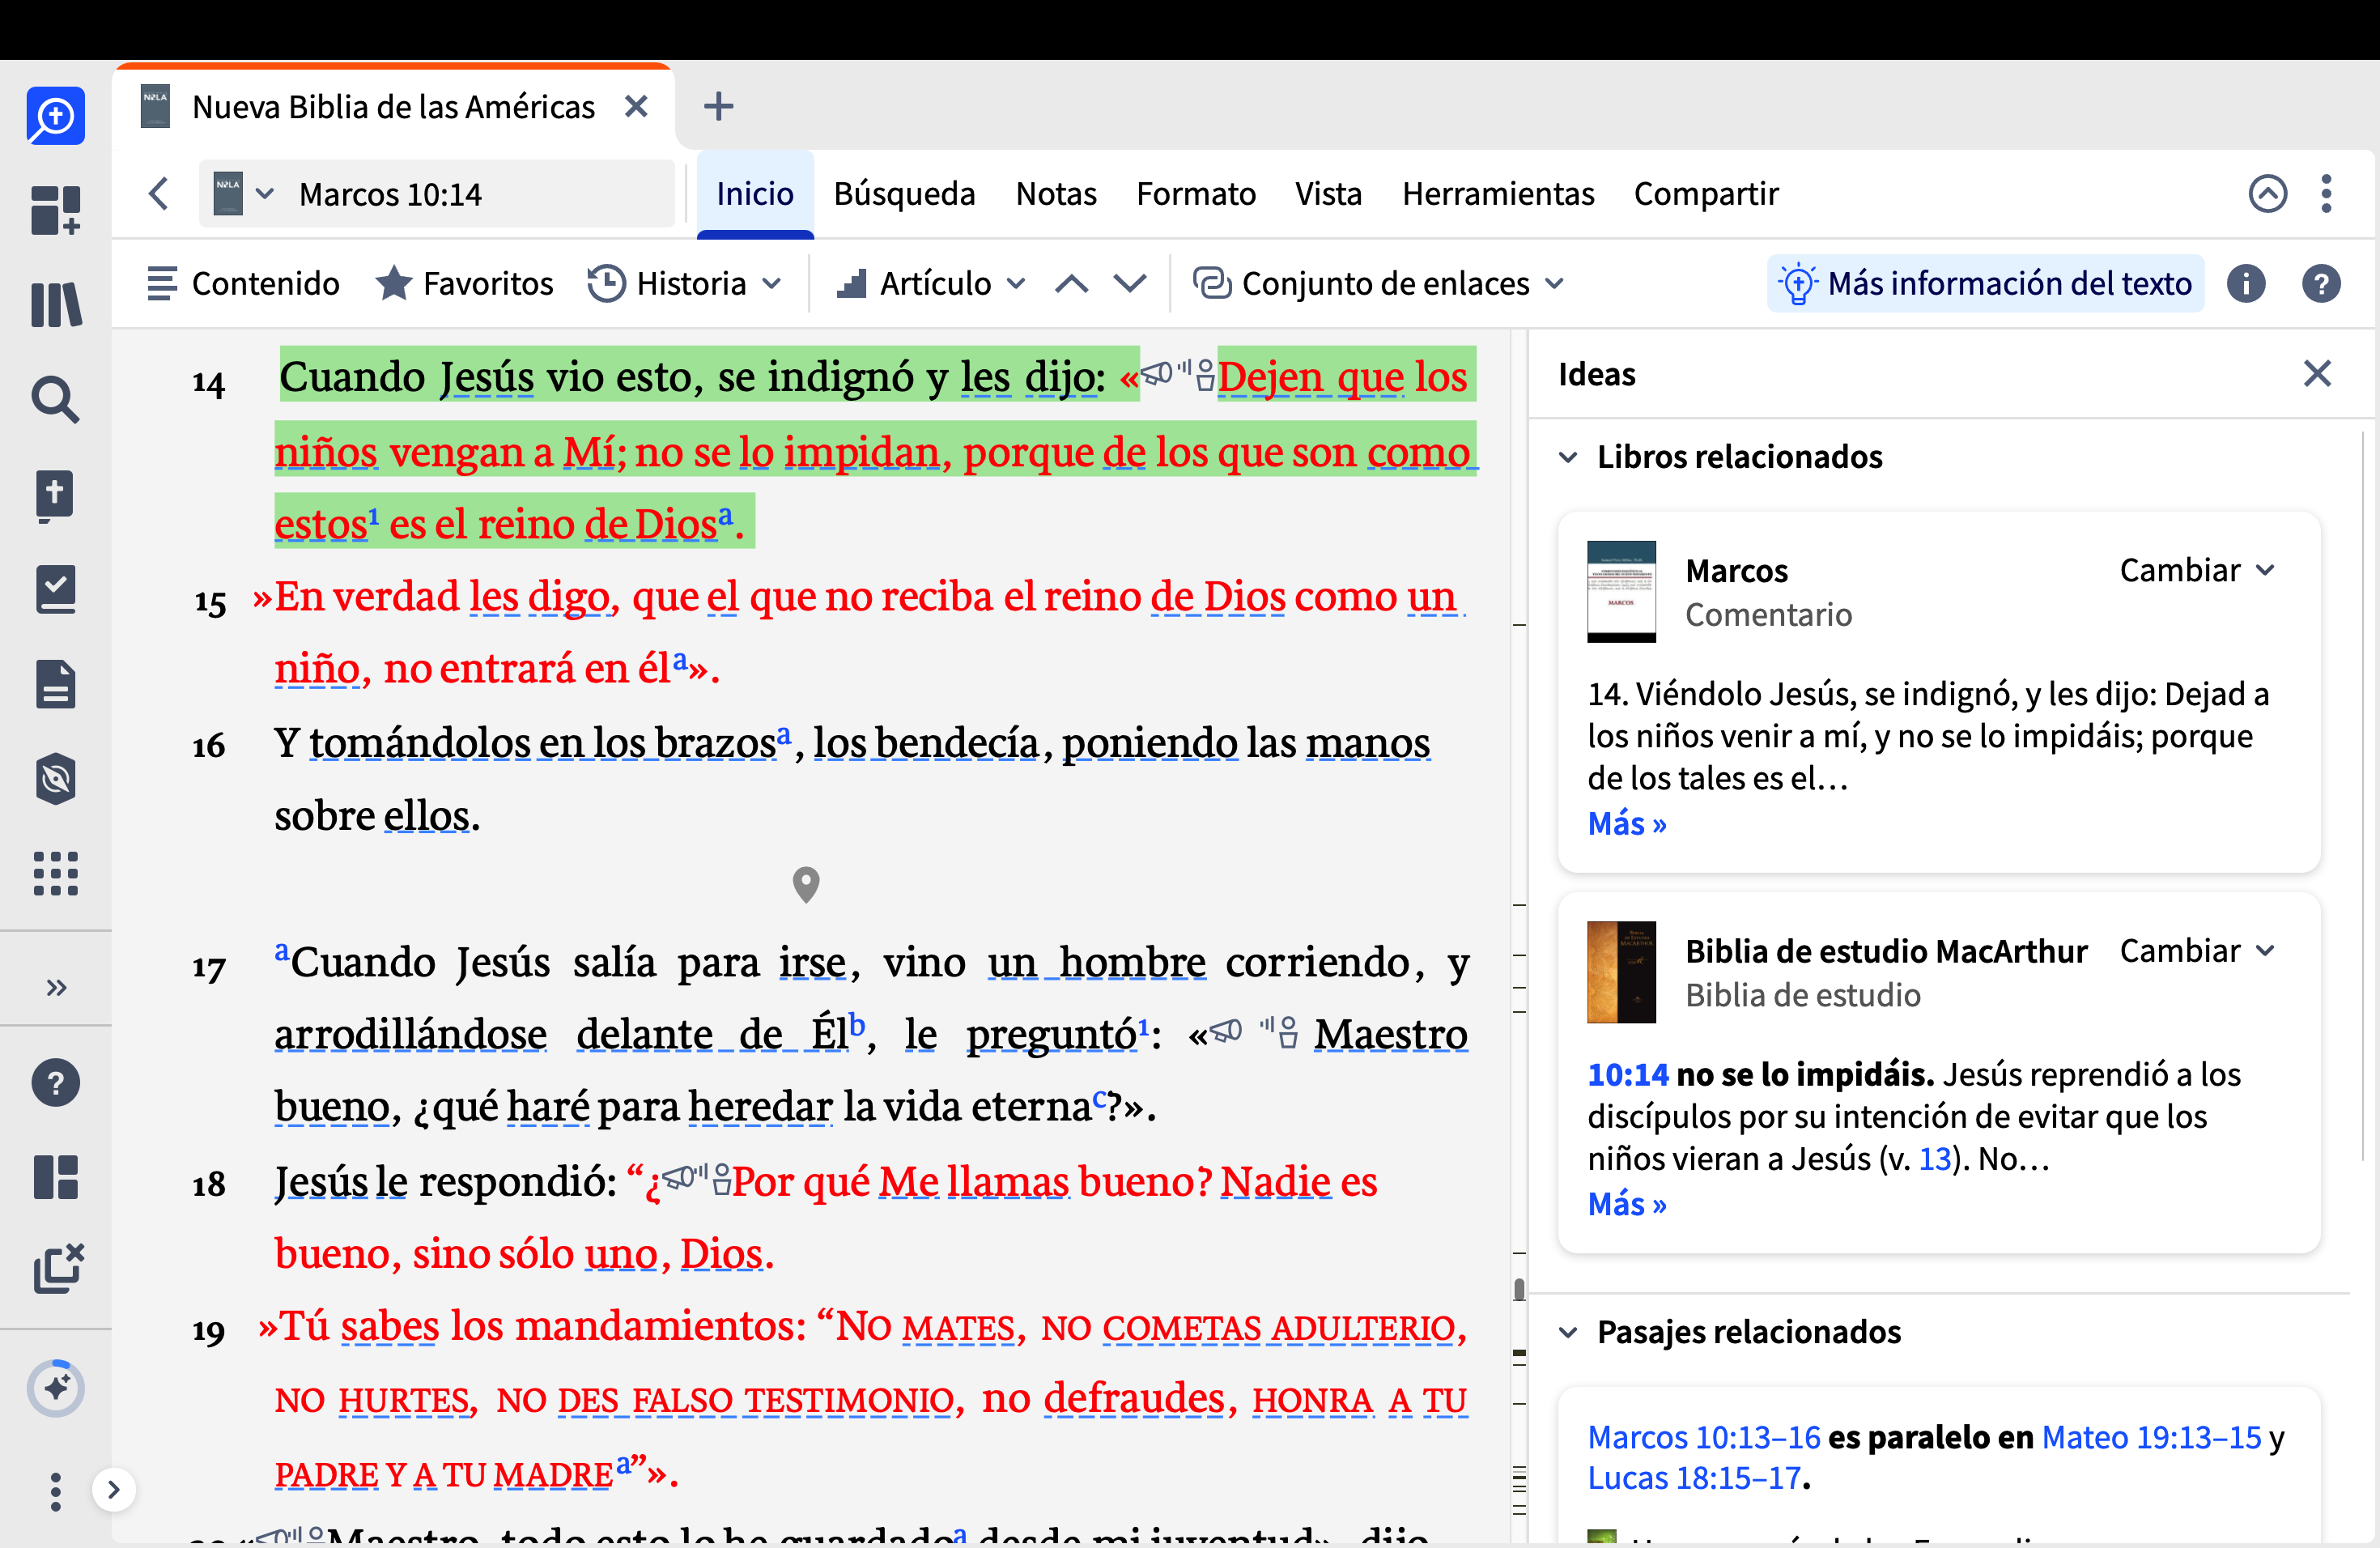Screen dimensions: 2380x1548
Task: Open the AI sparkle assistant icon
Action: point(55,1388)
